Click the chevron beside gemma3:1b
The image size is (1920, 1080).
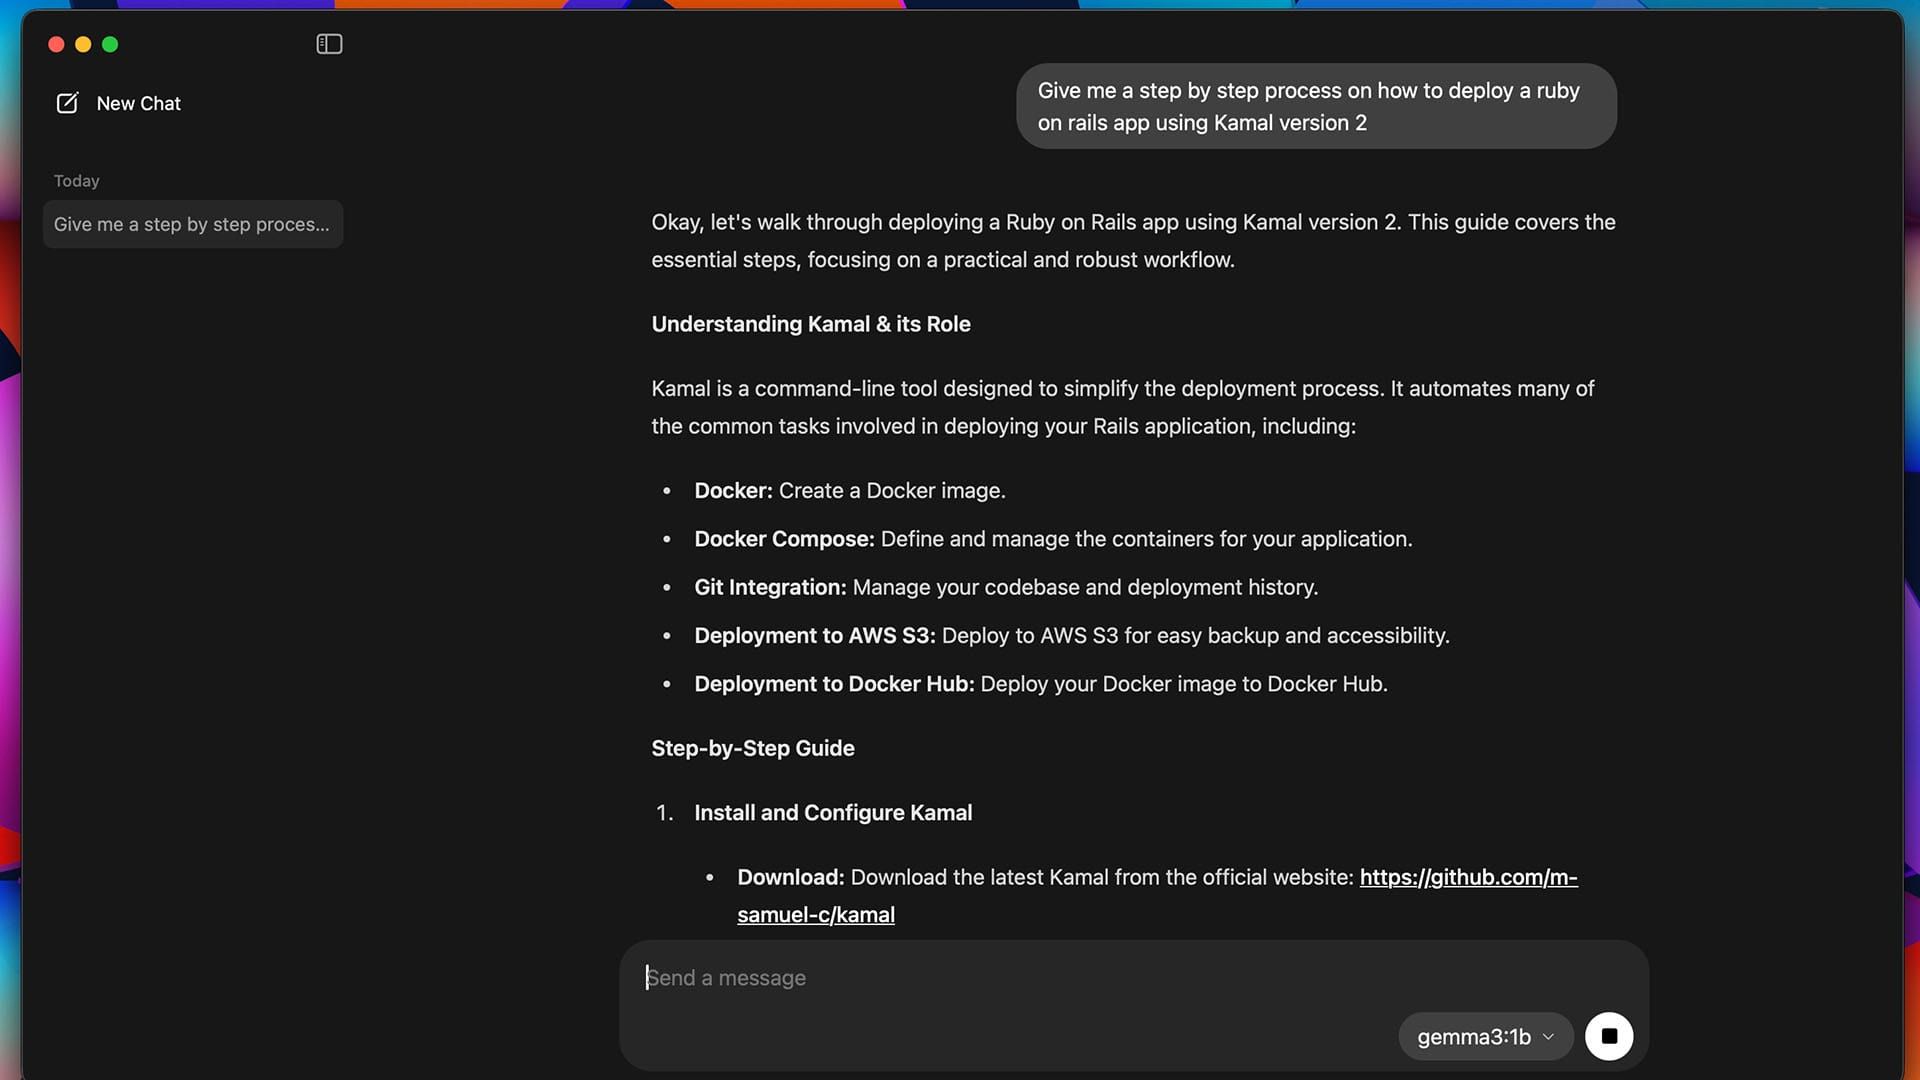point(1548,1037)
